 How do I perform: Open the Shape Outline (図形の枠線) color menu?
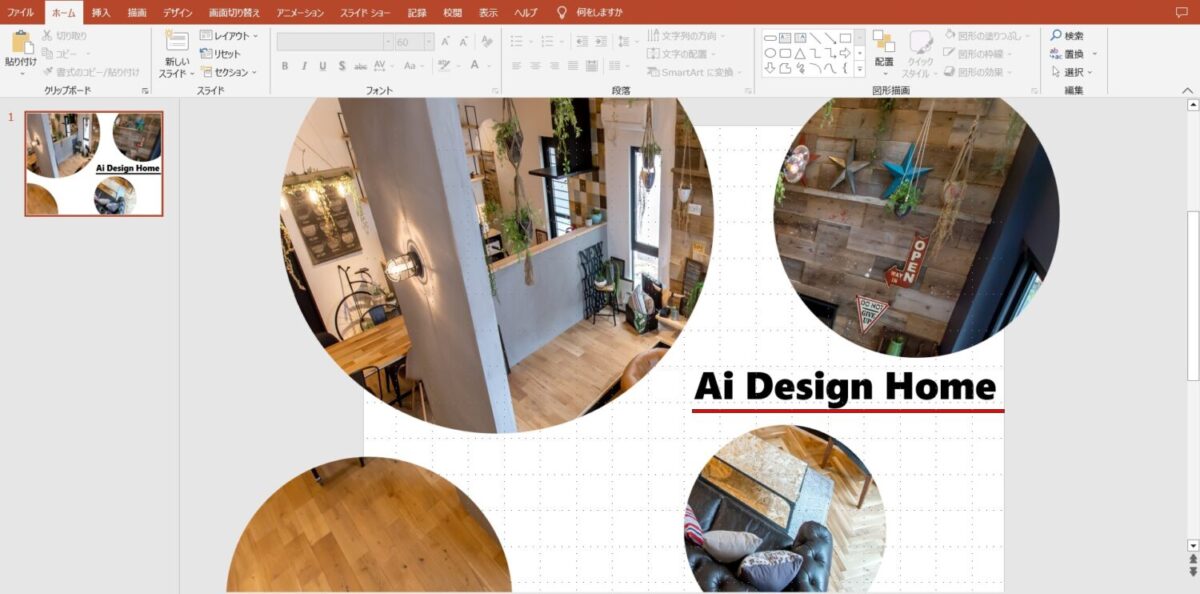tap(977, 54)
